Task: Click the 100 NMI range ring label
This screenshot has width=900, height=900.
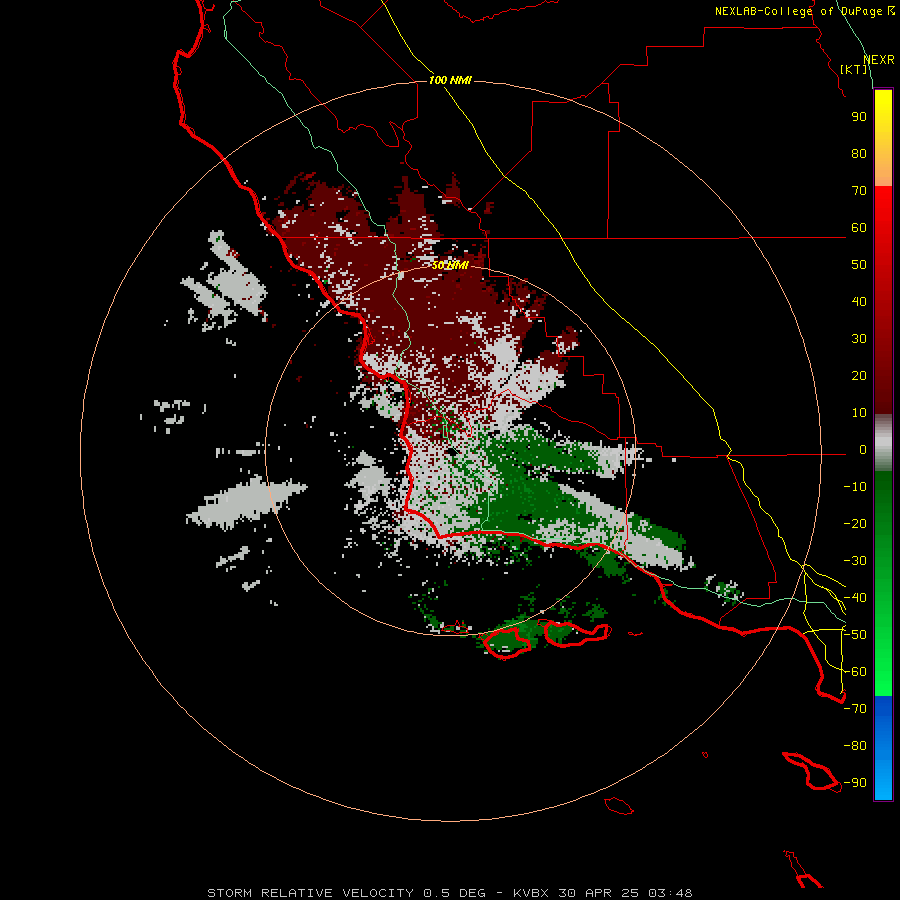Action: 450,80
